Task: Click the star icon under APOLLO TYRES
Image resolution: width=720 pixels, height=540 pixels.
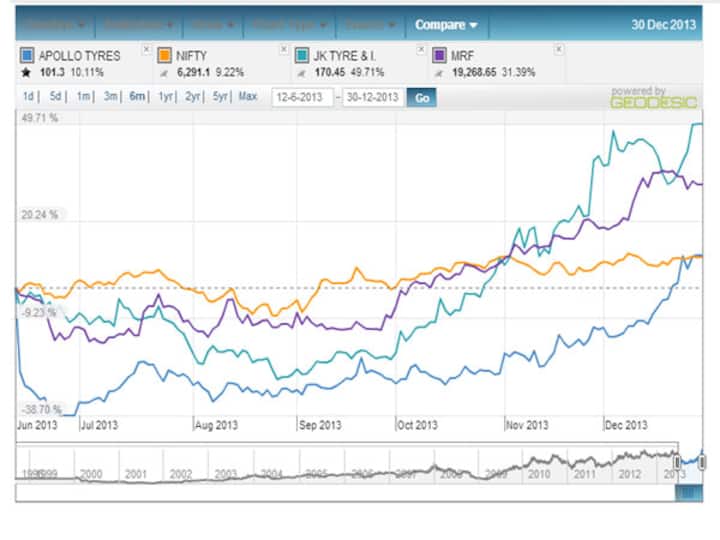Action: point(26,72)
